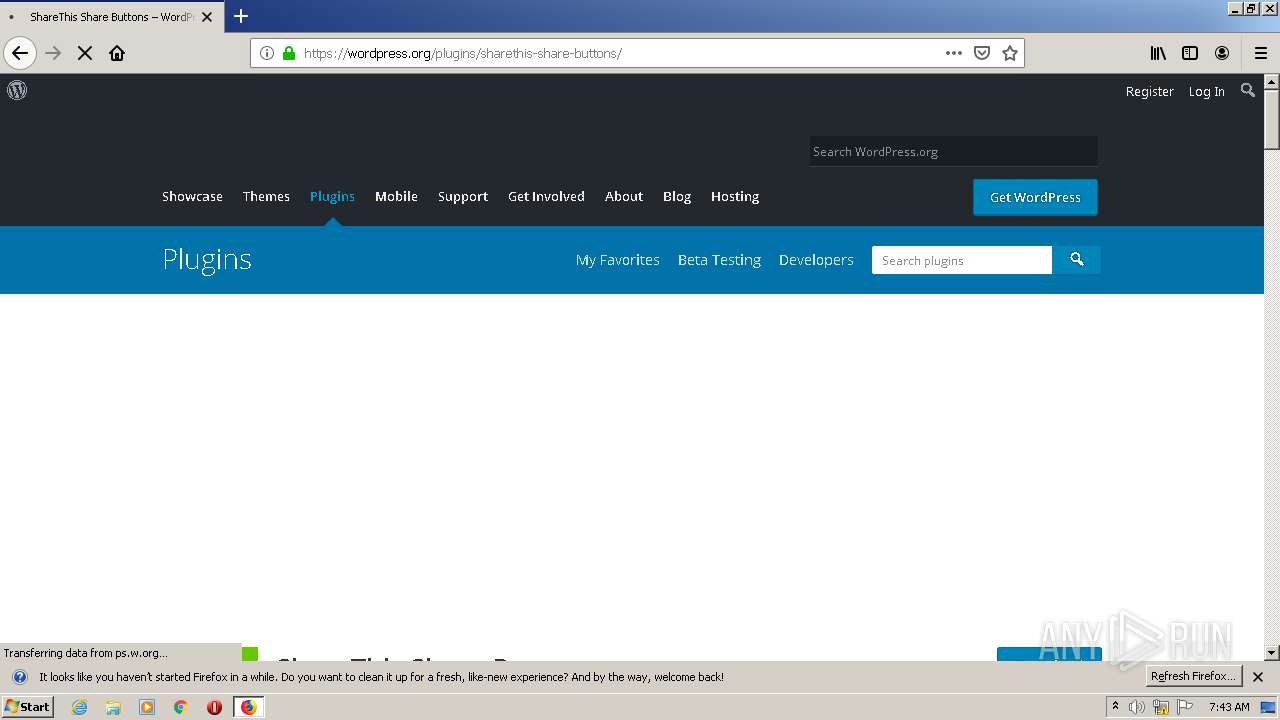Open the volume control in system tray
The width and height of the screenshot is (1280, 720).
pos(1137,707)
